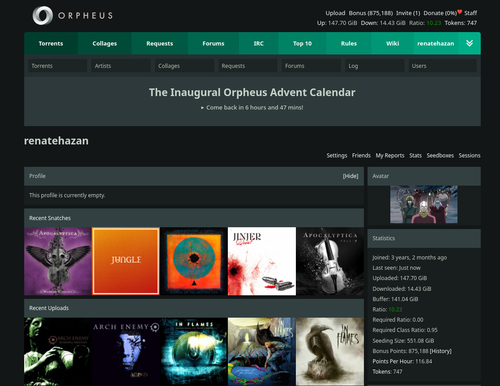500x386 pixels.
Task: Focus the Collages search field
Action: (x=184, y=66)
